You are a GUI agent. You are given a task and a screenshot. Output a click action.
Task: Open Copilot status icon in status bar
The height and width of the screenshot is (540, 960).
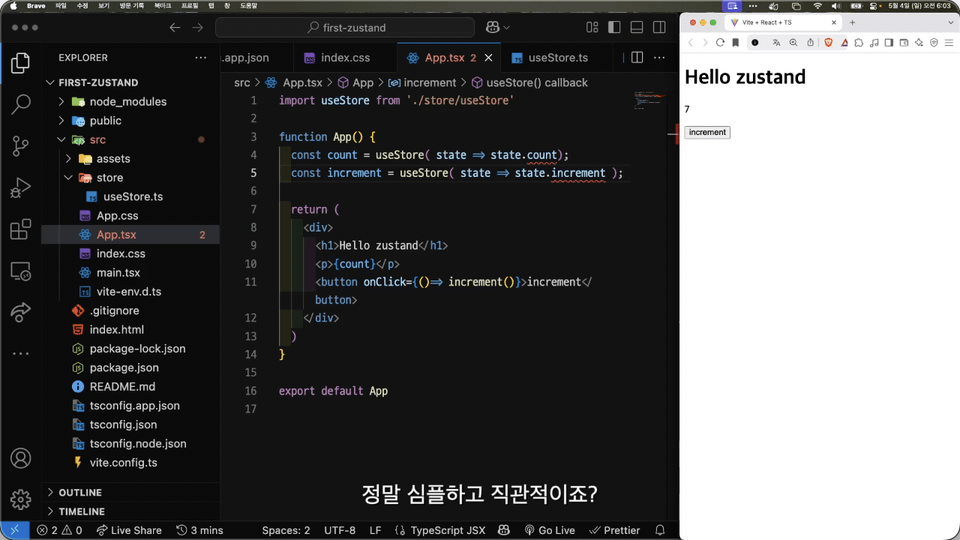504,530
